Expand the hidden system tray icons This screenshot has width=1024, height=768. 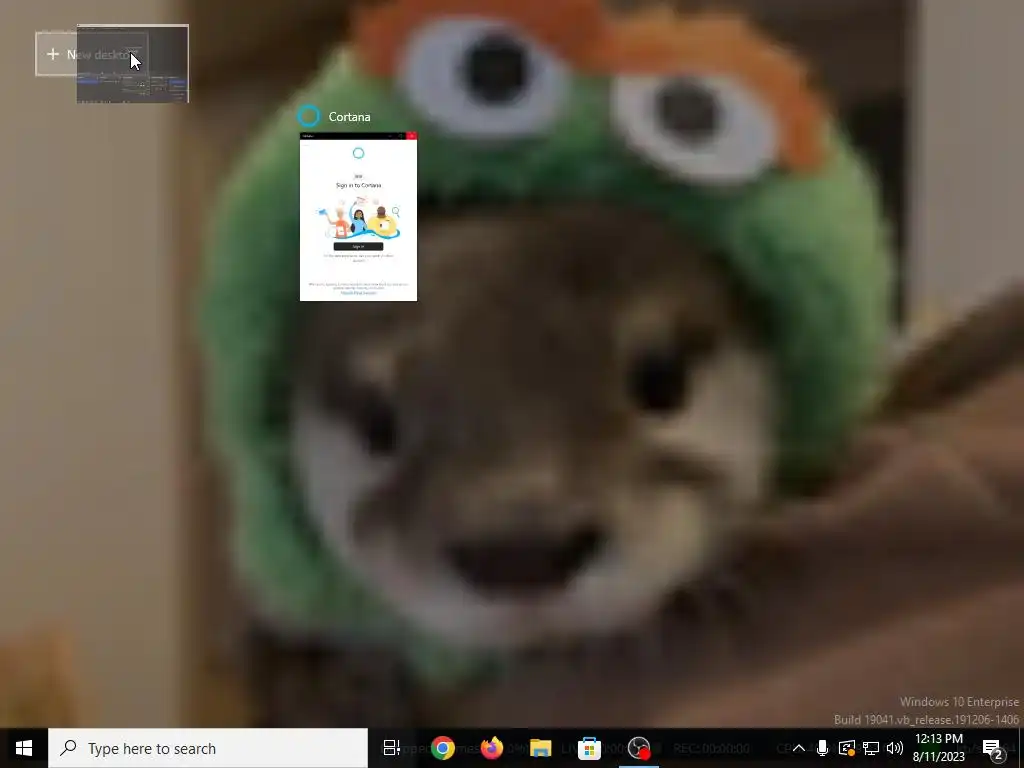(x=798, y=748)
